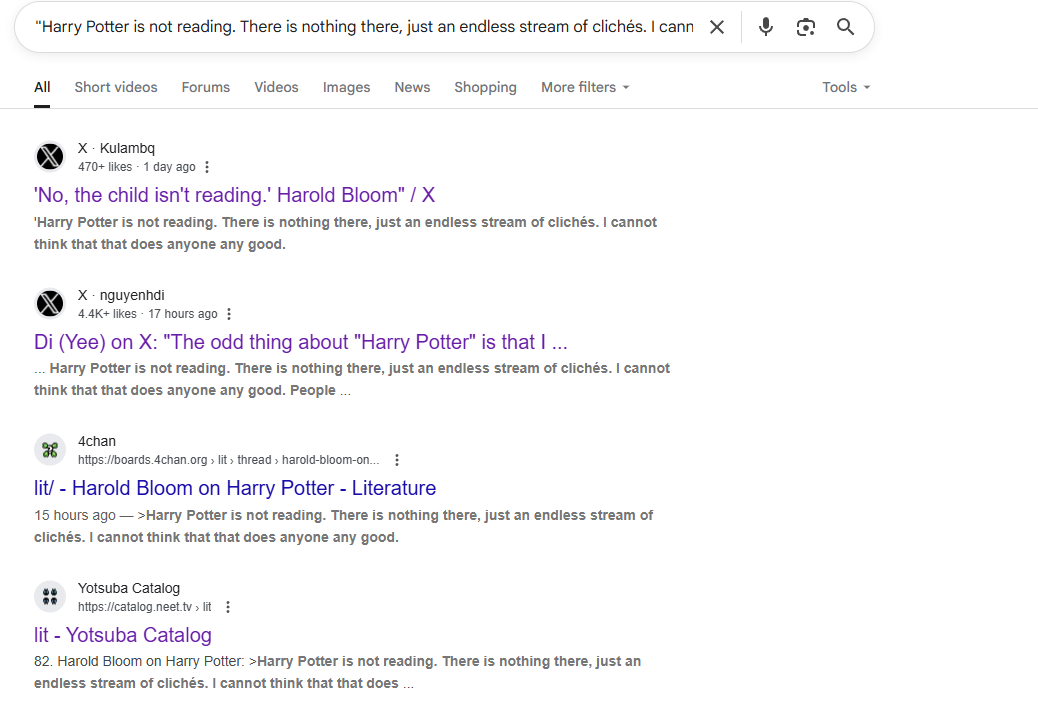Submit the search with the magnifier icon
This screenshot has height=703, width=1038.
[845, 27]
